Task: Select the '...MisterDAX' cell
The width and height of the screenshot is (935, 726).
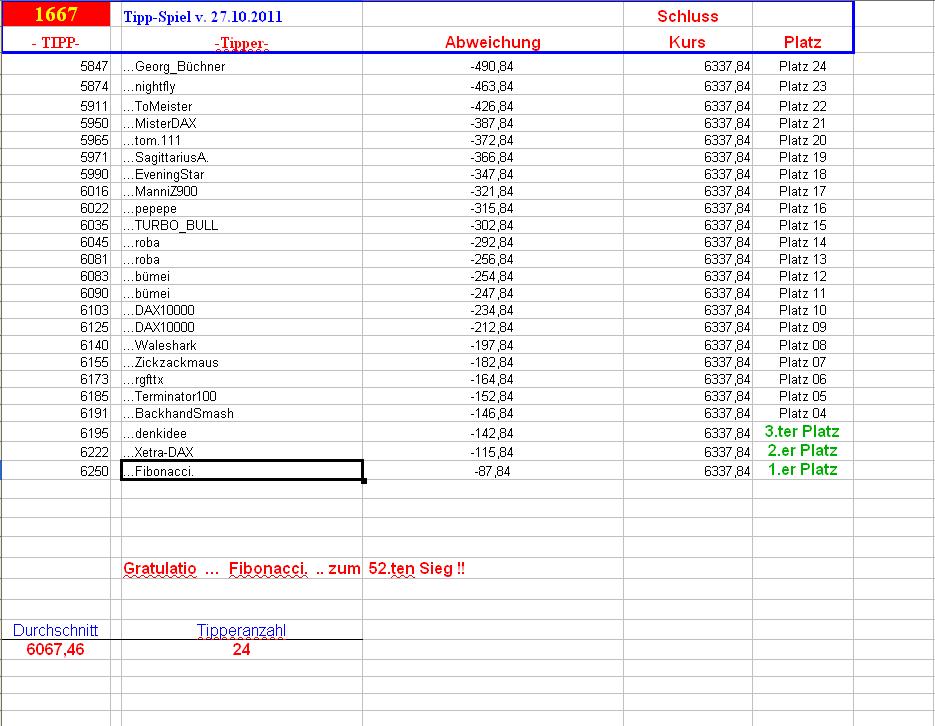Action: (x=242, y=123)
